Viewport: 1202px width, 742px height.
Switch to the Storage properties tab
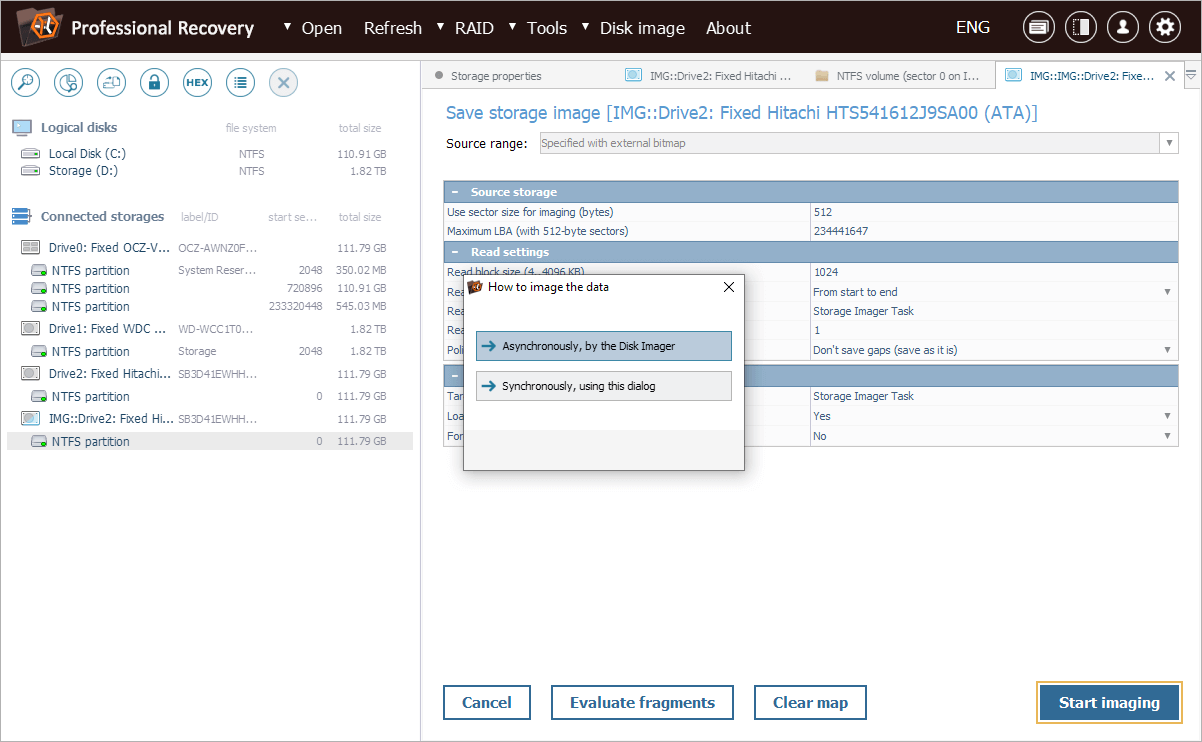(x=495, y=76)
